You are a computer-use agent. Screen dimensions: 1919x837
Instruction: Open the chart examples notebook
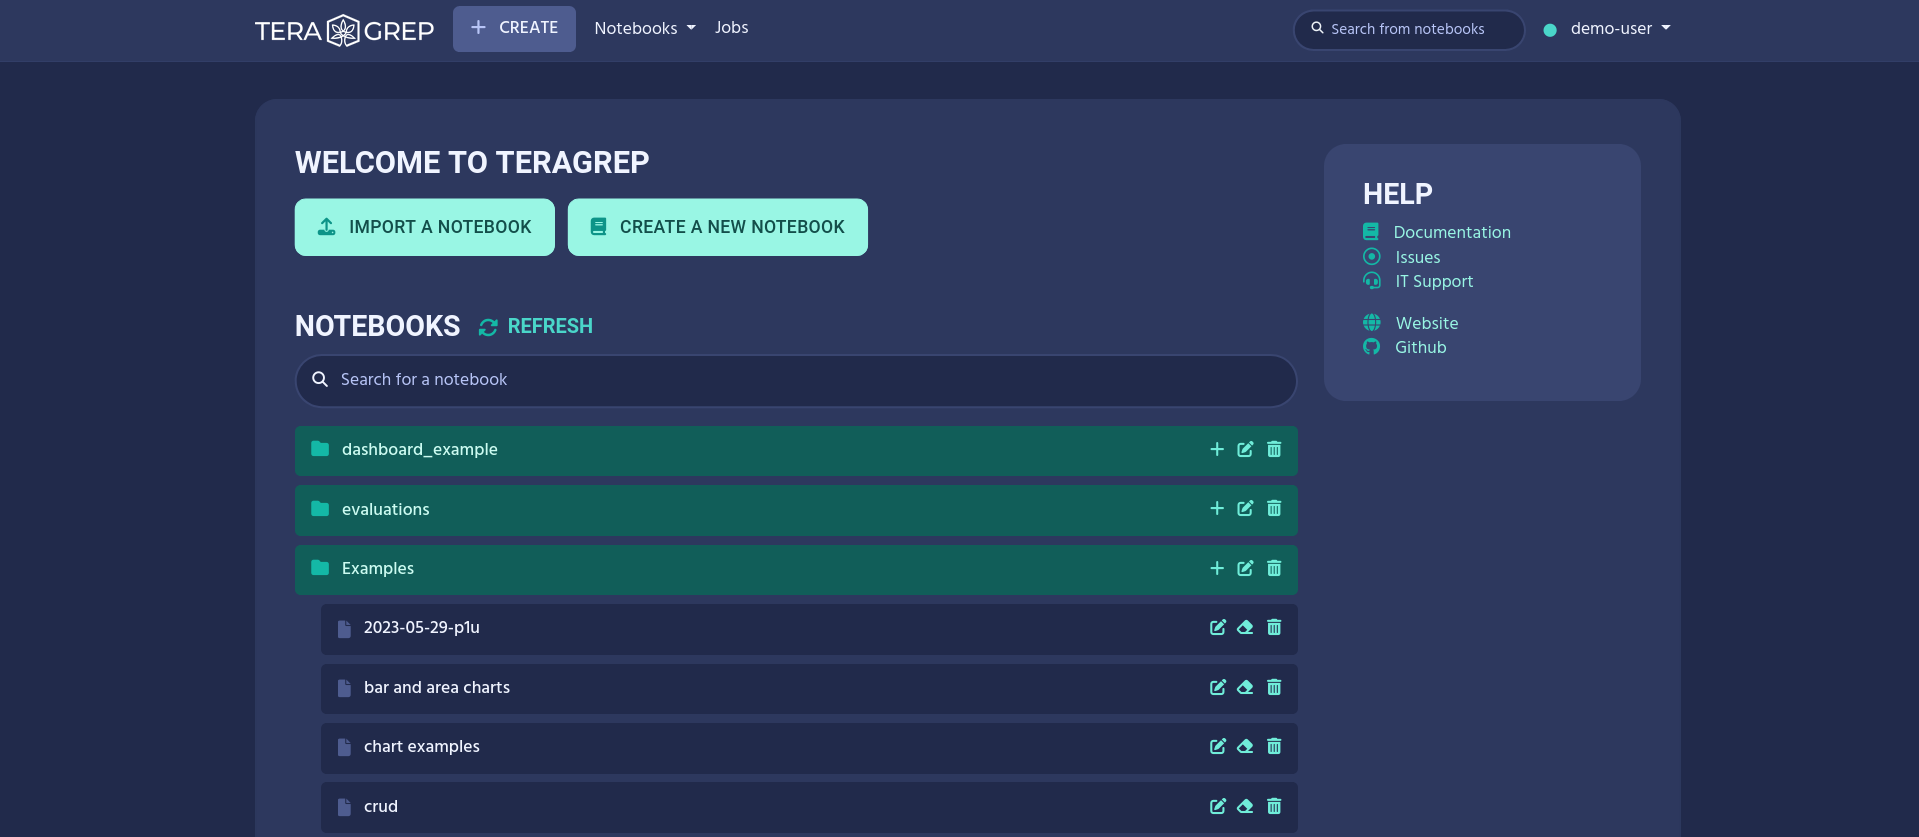[422, 746]
